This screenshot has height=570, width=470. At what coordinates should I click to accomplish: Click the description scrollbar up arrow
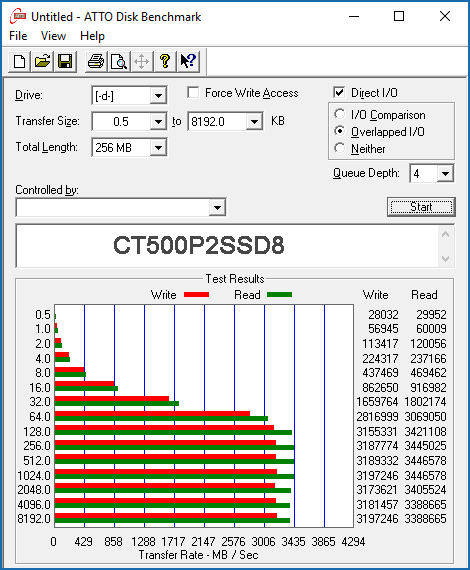click(446, 234)
